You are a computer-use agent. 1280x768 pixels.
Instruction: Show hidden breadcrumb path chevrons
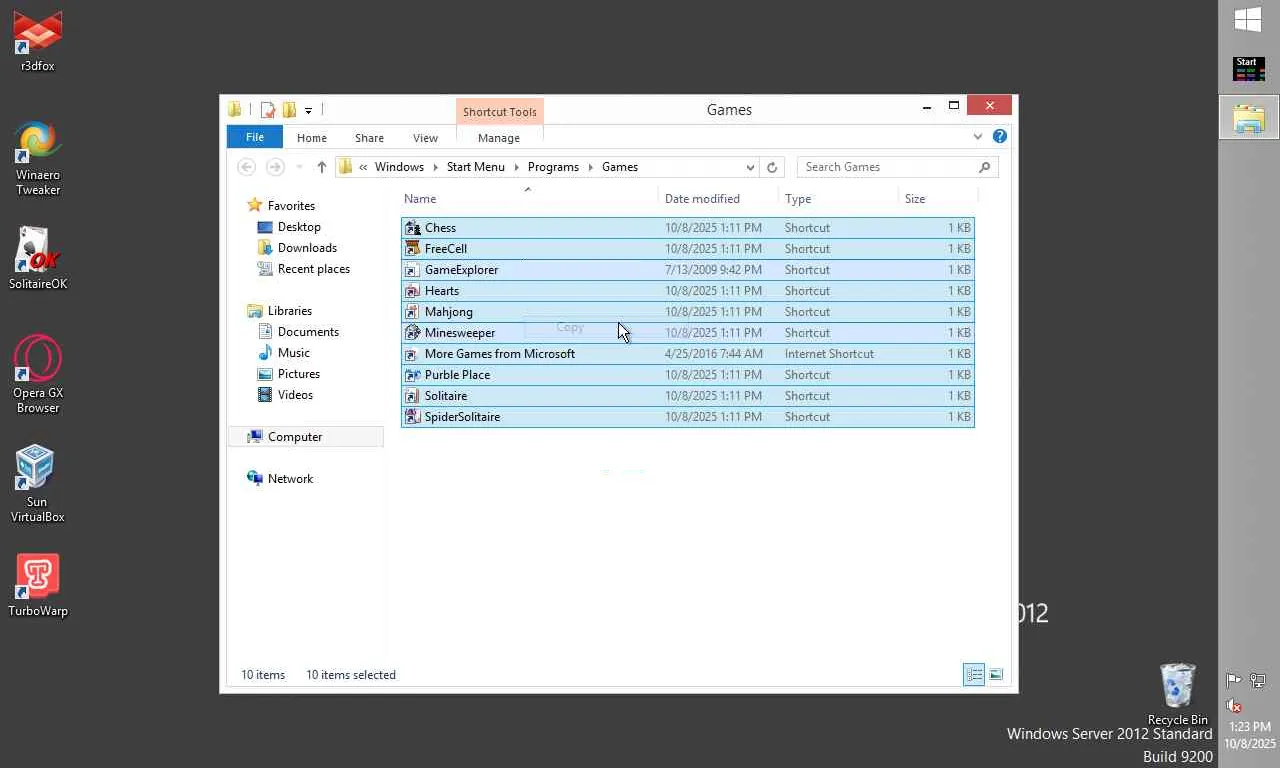(363, 167)
